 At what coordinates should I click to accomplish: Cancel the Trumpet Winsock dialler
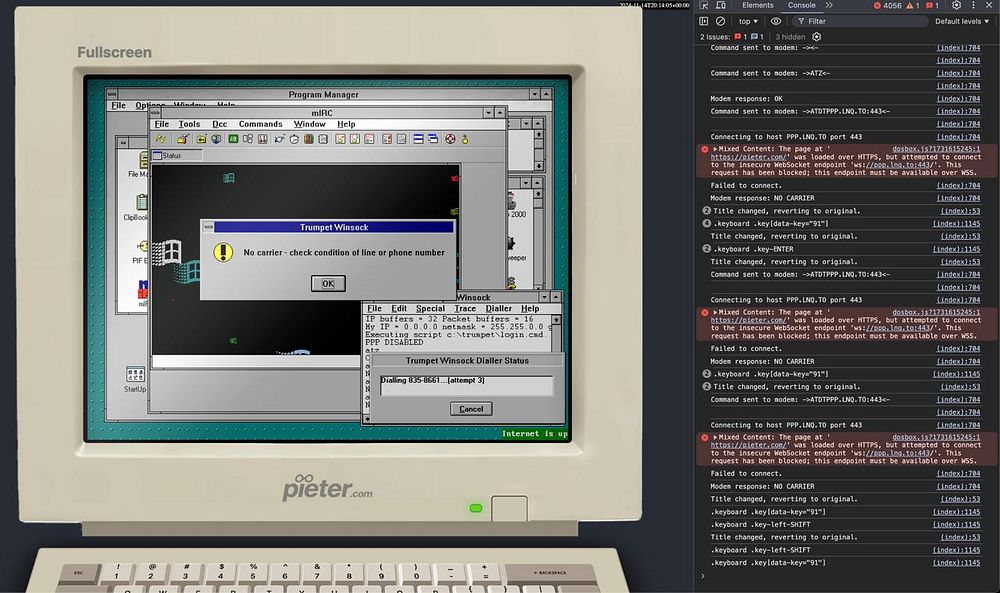pyautogui.click(x=470, y=409)
